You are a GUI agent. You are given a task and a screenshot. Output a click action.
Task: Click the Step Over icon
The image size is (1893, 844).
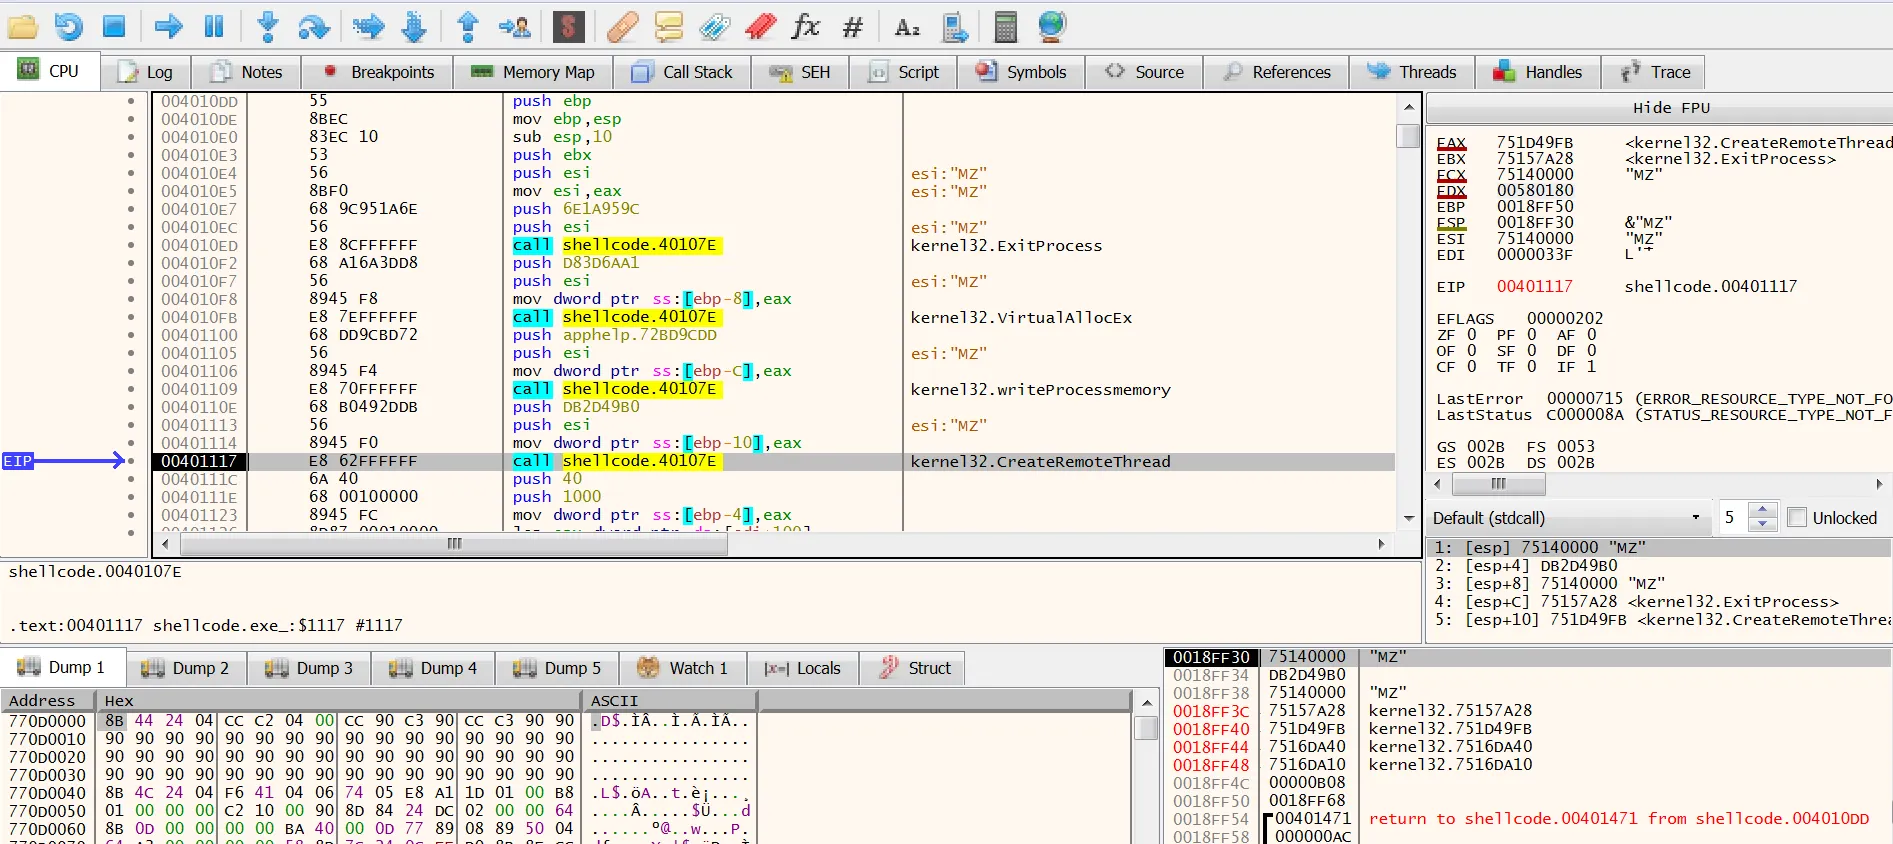coord(314,27)
